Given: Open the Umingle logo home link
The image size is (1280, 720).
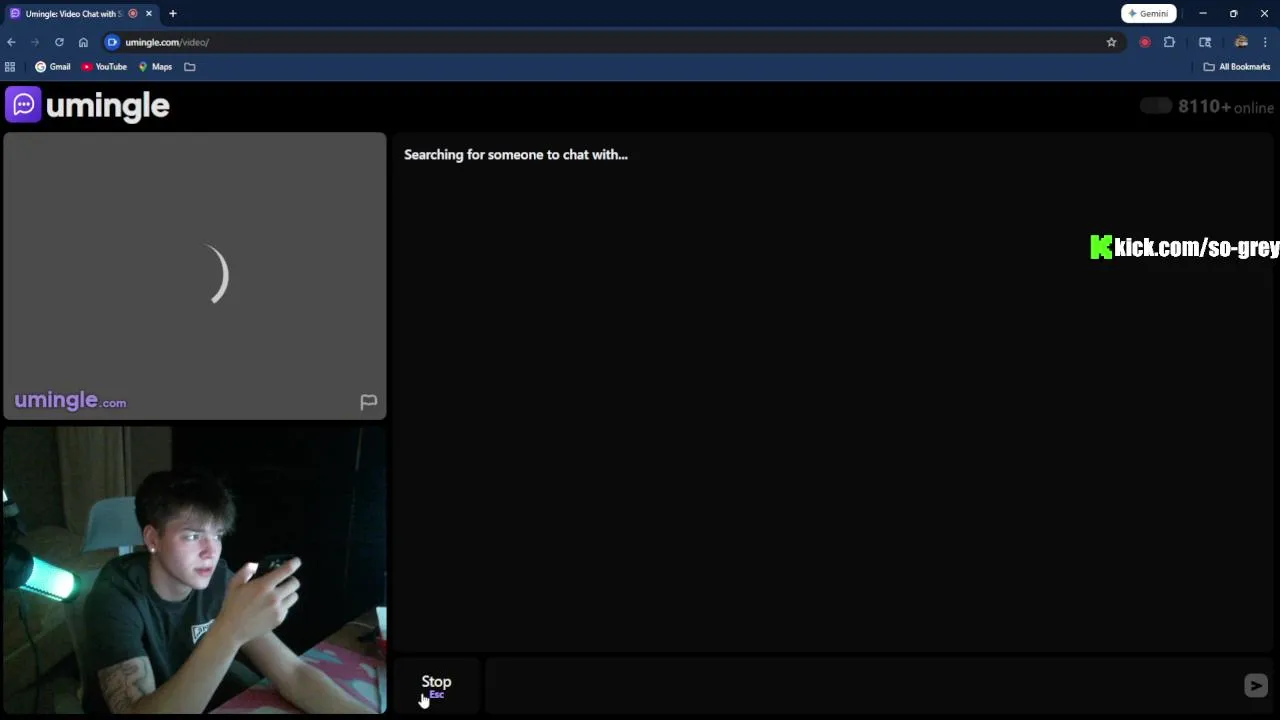Looking at the screenshot, I should (x=88, y=105).
